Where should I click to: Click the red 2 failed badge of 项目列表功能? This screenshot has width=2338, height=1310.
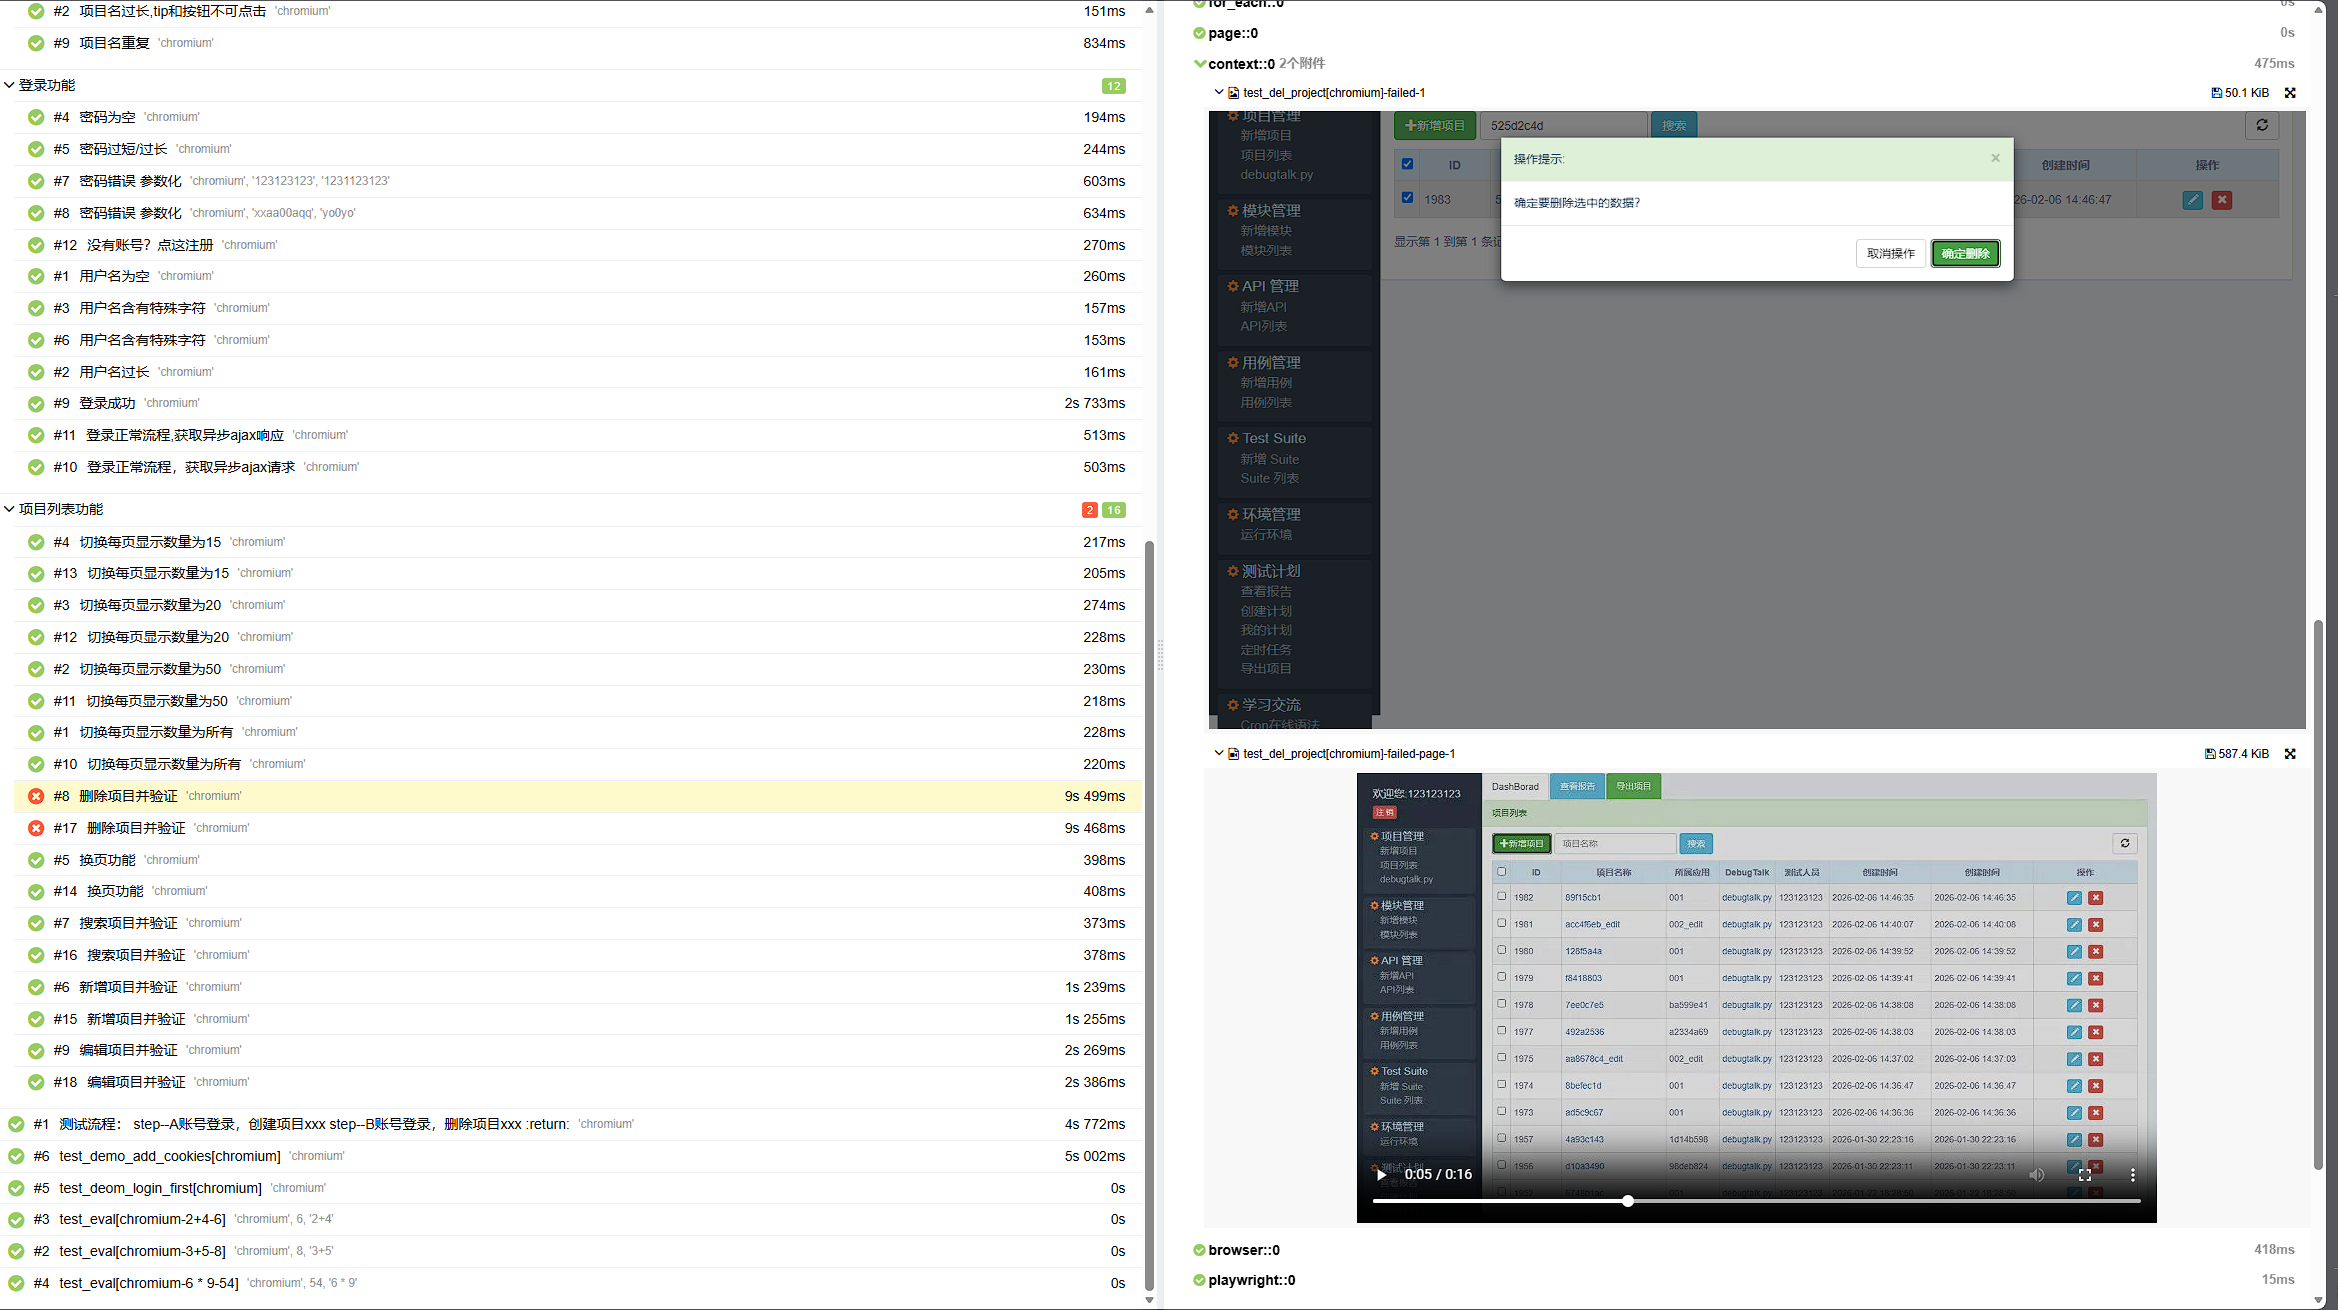[1089, 510]
